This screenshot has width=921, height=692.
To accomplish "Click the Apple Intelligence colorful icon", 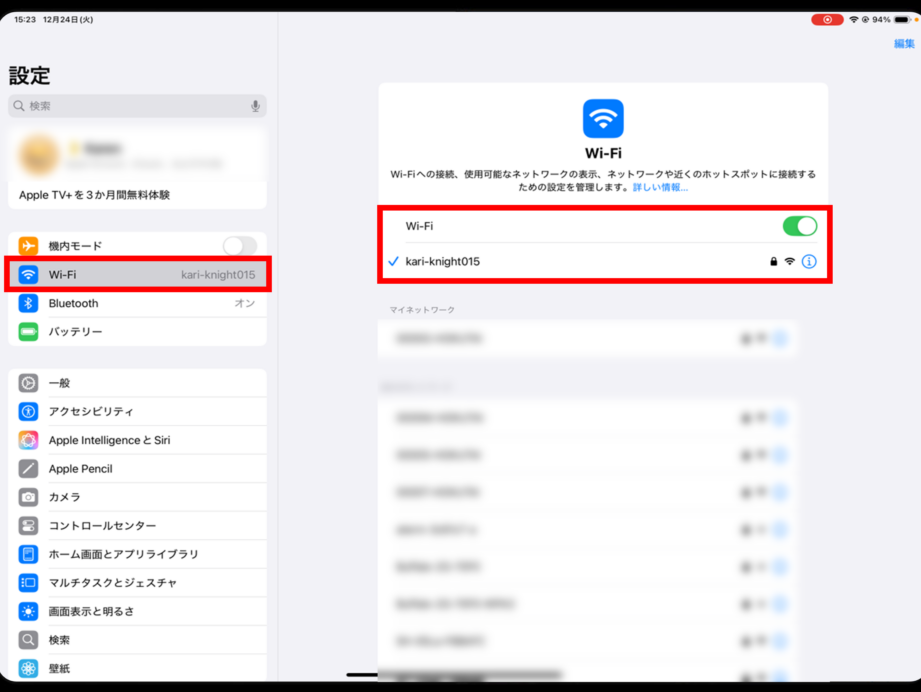I will [28, 440].
